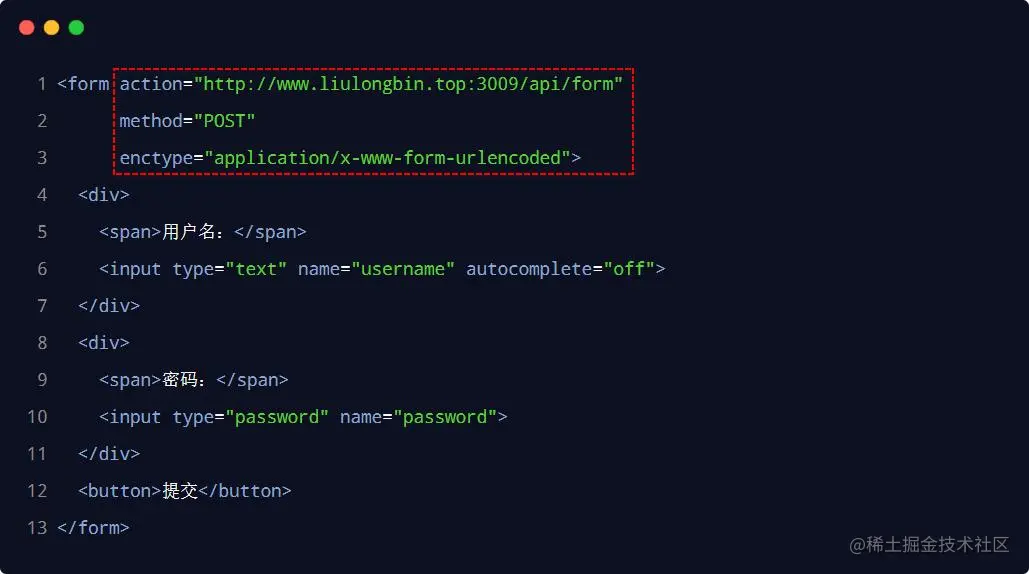The width and height of the screenshot is (1029, 574).
Task: Click line number 6 in gutter
Action: [x=41, y=269]
